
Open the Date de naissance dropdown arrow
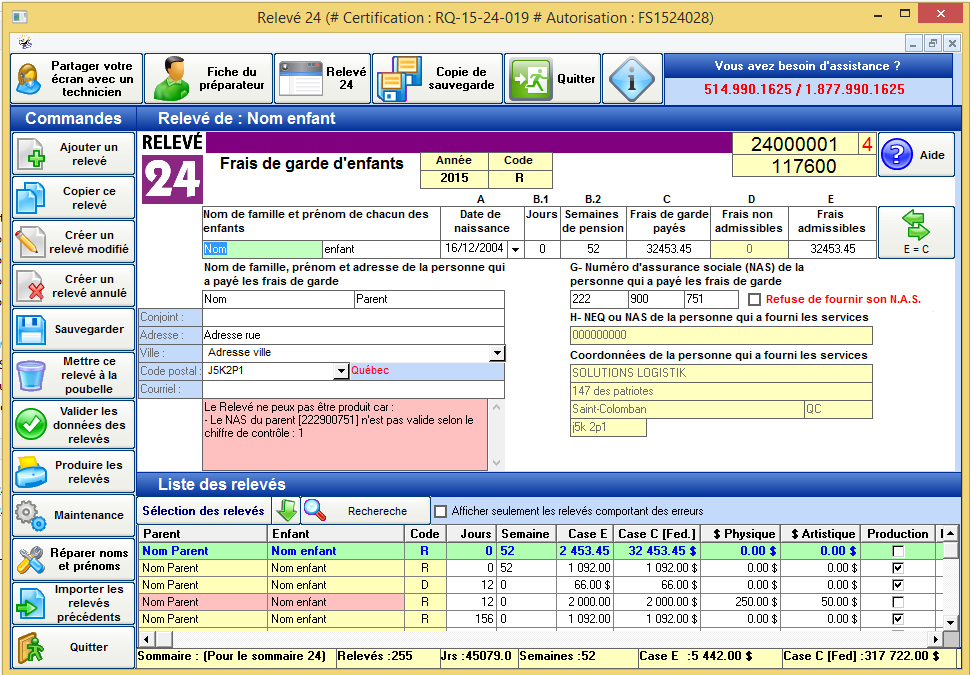[516, 249]
